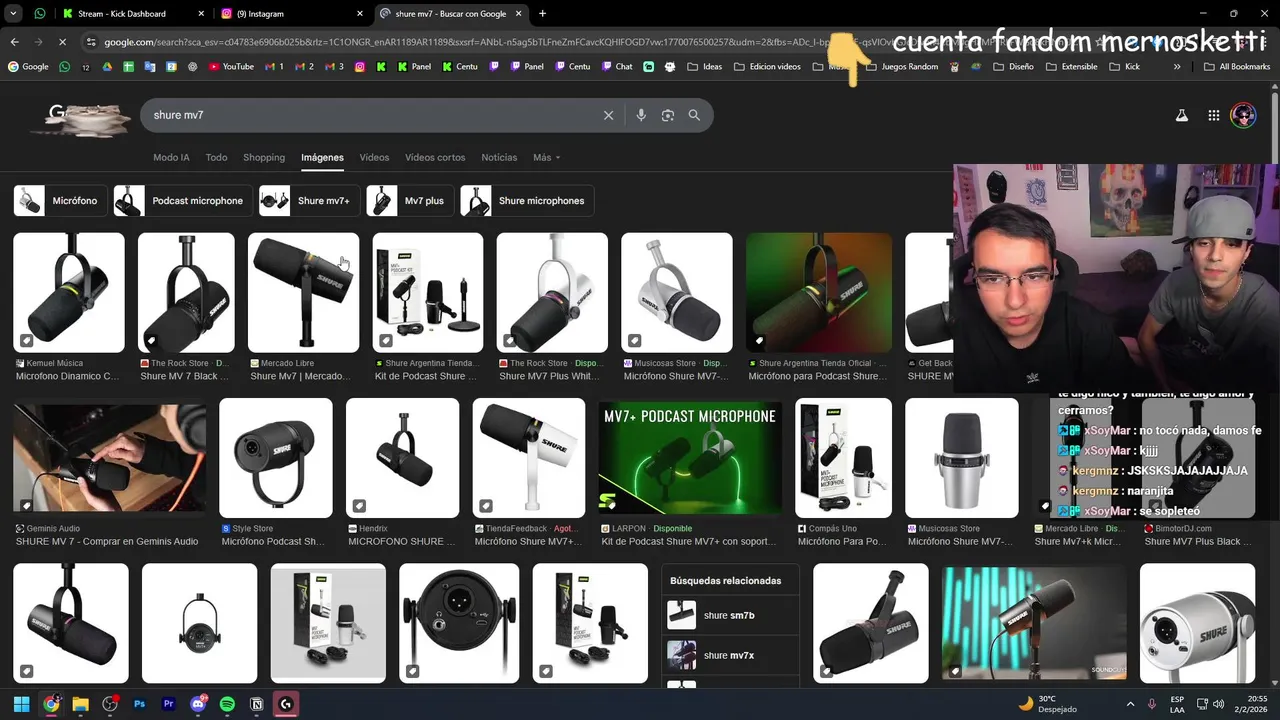Open the Windows Start menu
Image resolution: width=1280 pixels, height=720 pixels.
21,704
